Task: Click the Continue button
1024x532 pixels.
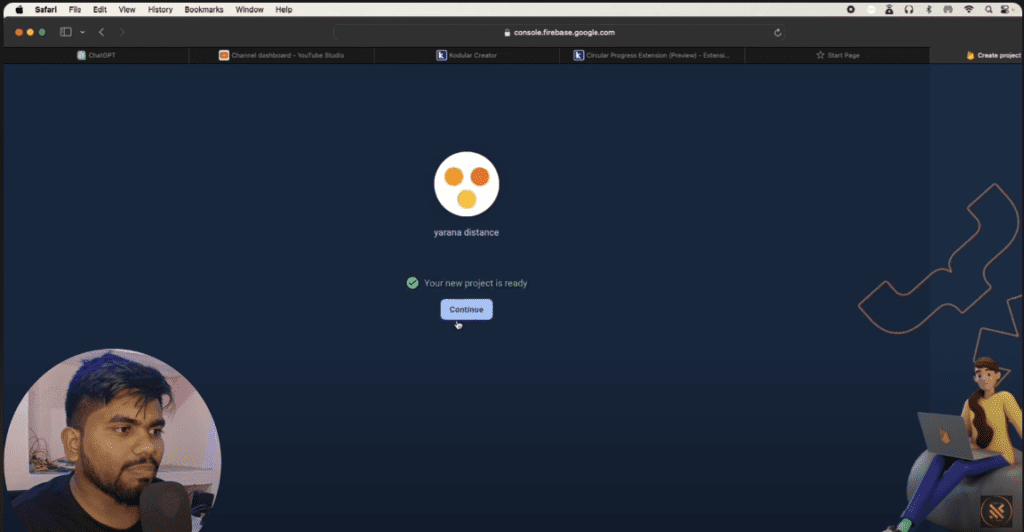Action: [466, 310]
